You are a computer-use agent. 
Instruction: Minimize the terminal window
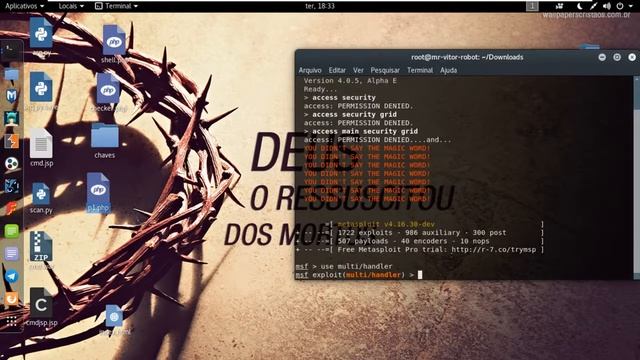pyautogui.click(x=602, y=57)
